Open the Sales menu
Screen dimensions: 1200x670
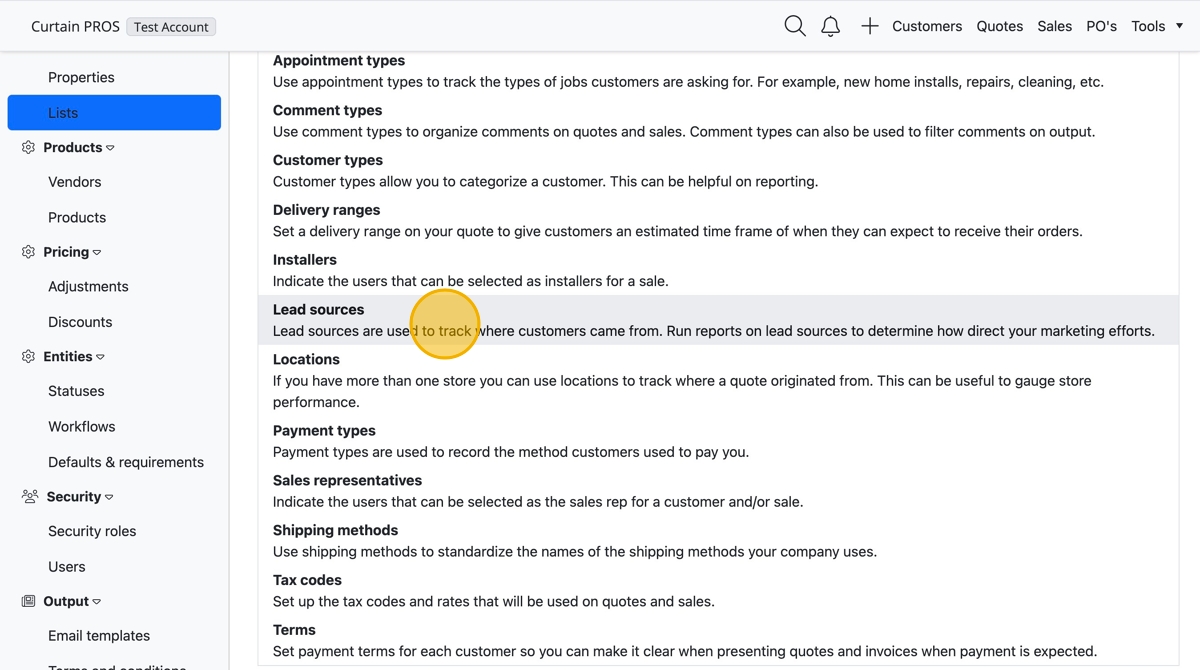tap(1054, 26)
